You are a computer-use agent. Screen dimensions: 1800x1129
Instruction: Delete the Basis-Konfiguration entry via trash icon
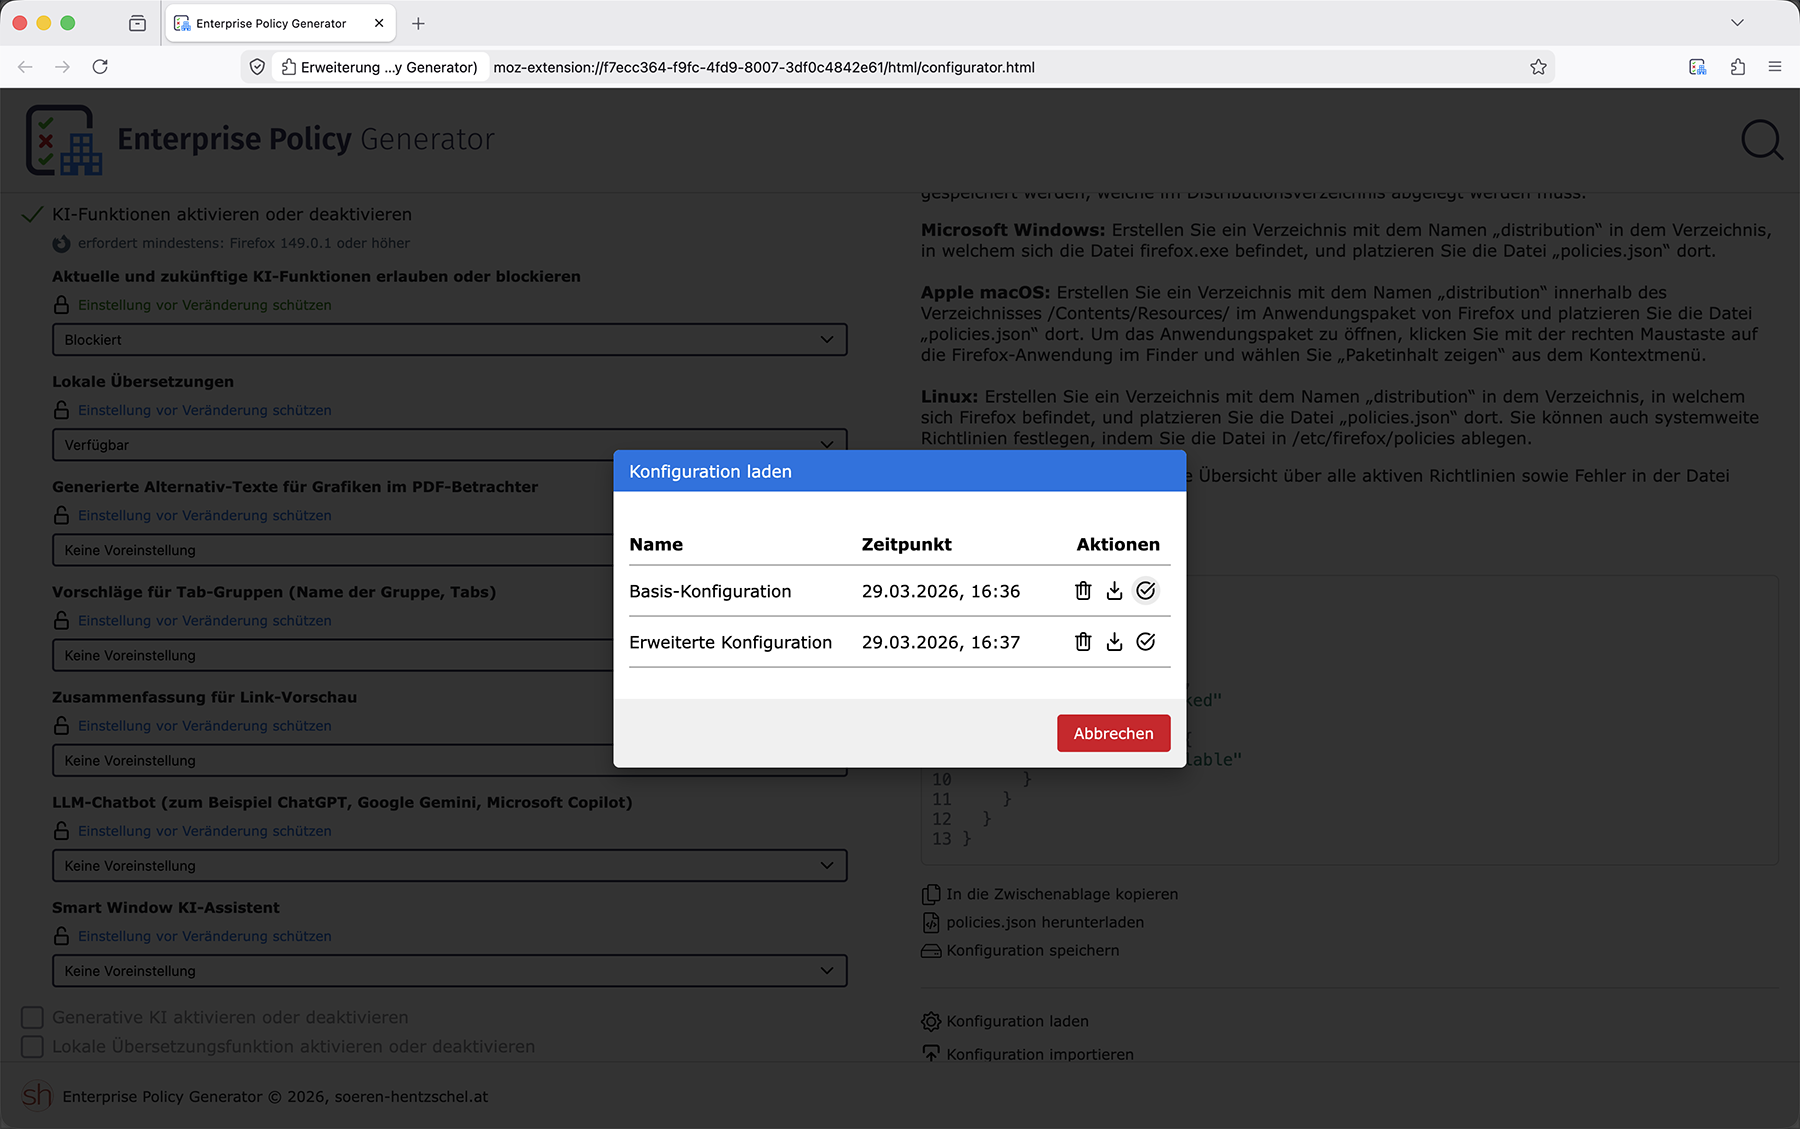[x=1083, y=591]
